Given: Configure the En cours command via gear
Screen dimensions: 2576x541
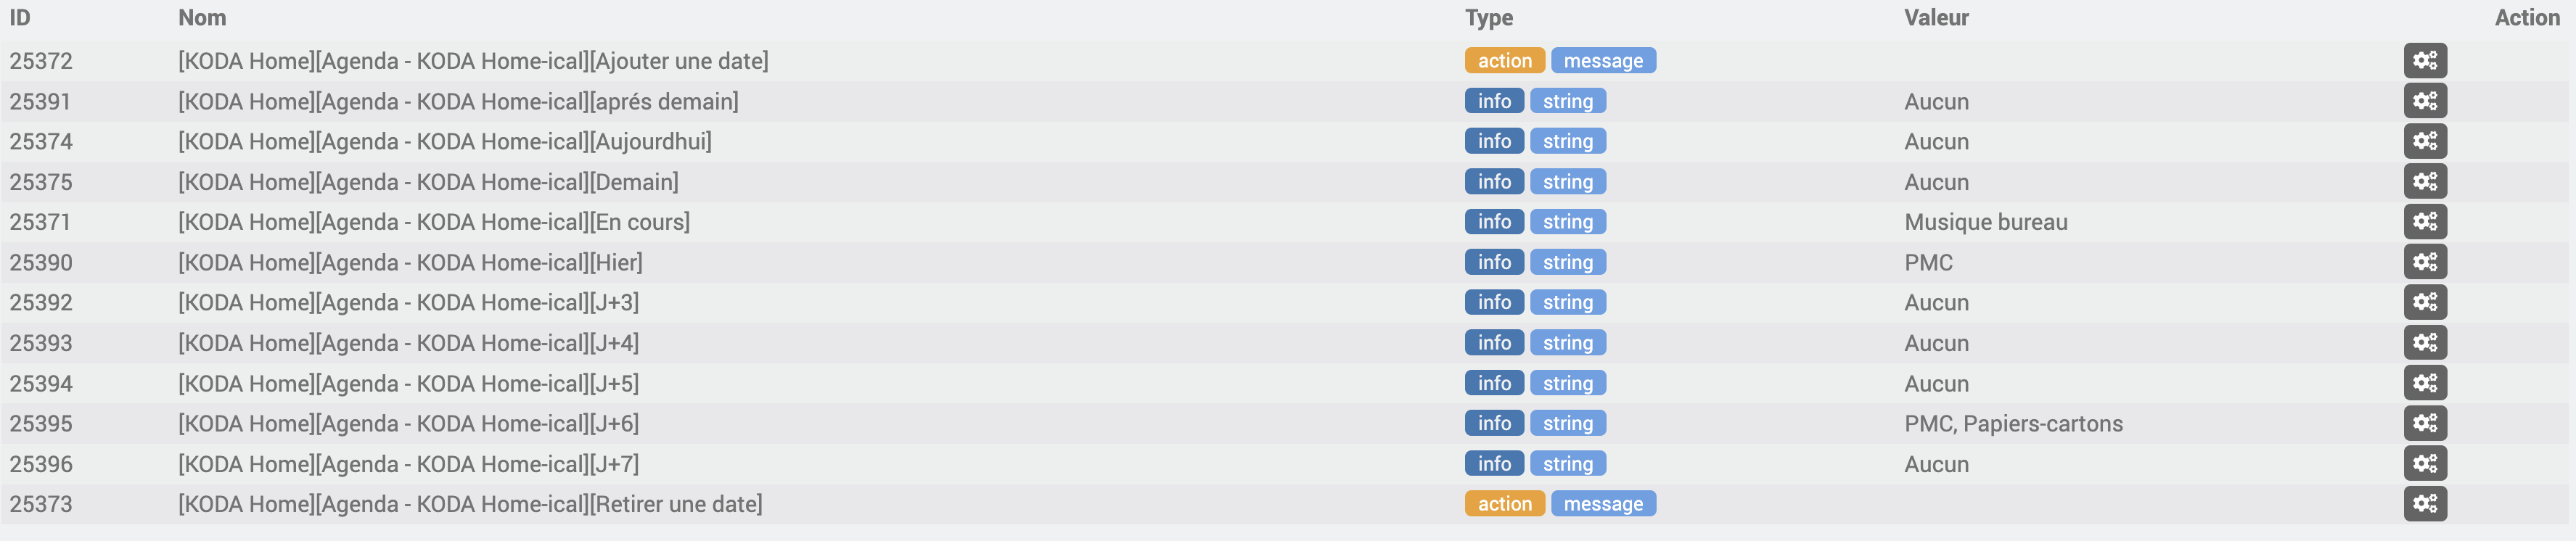Looking at the screenshot, I should (2425, 222).
